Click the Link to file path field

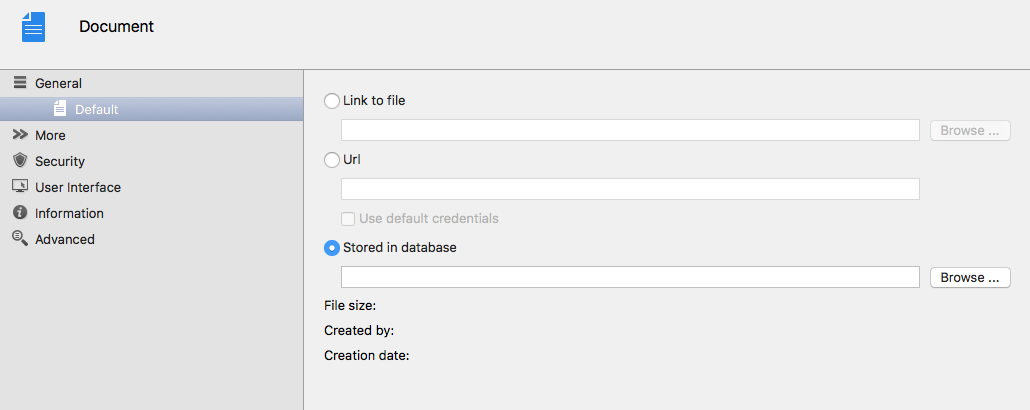[630, 130]
